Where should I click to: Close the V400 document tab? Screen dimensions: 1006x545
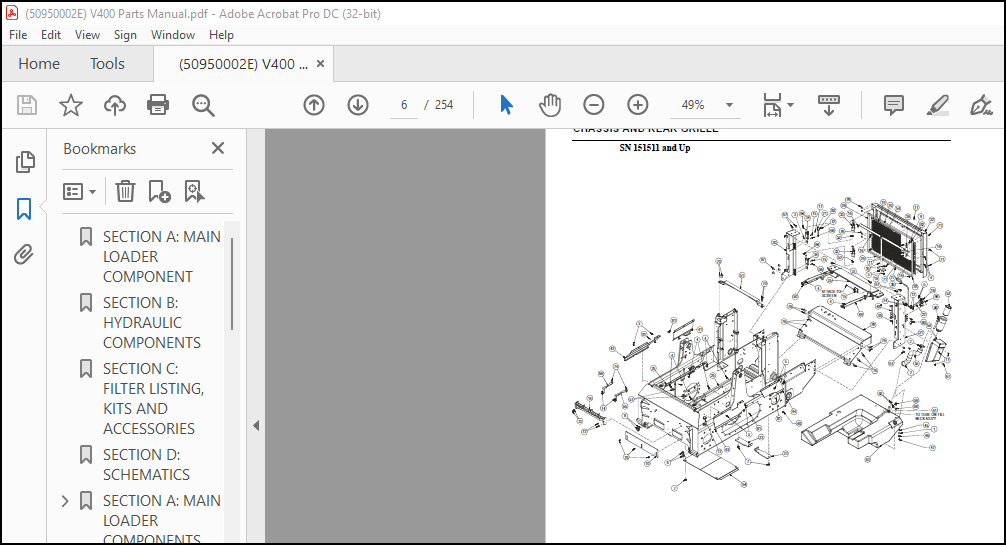(321, 64)
